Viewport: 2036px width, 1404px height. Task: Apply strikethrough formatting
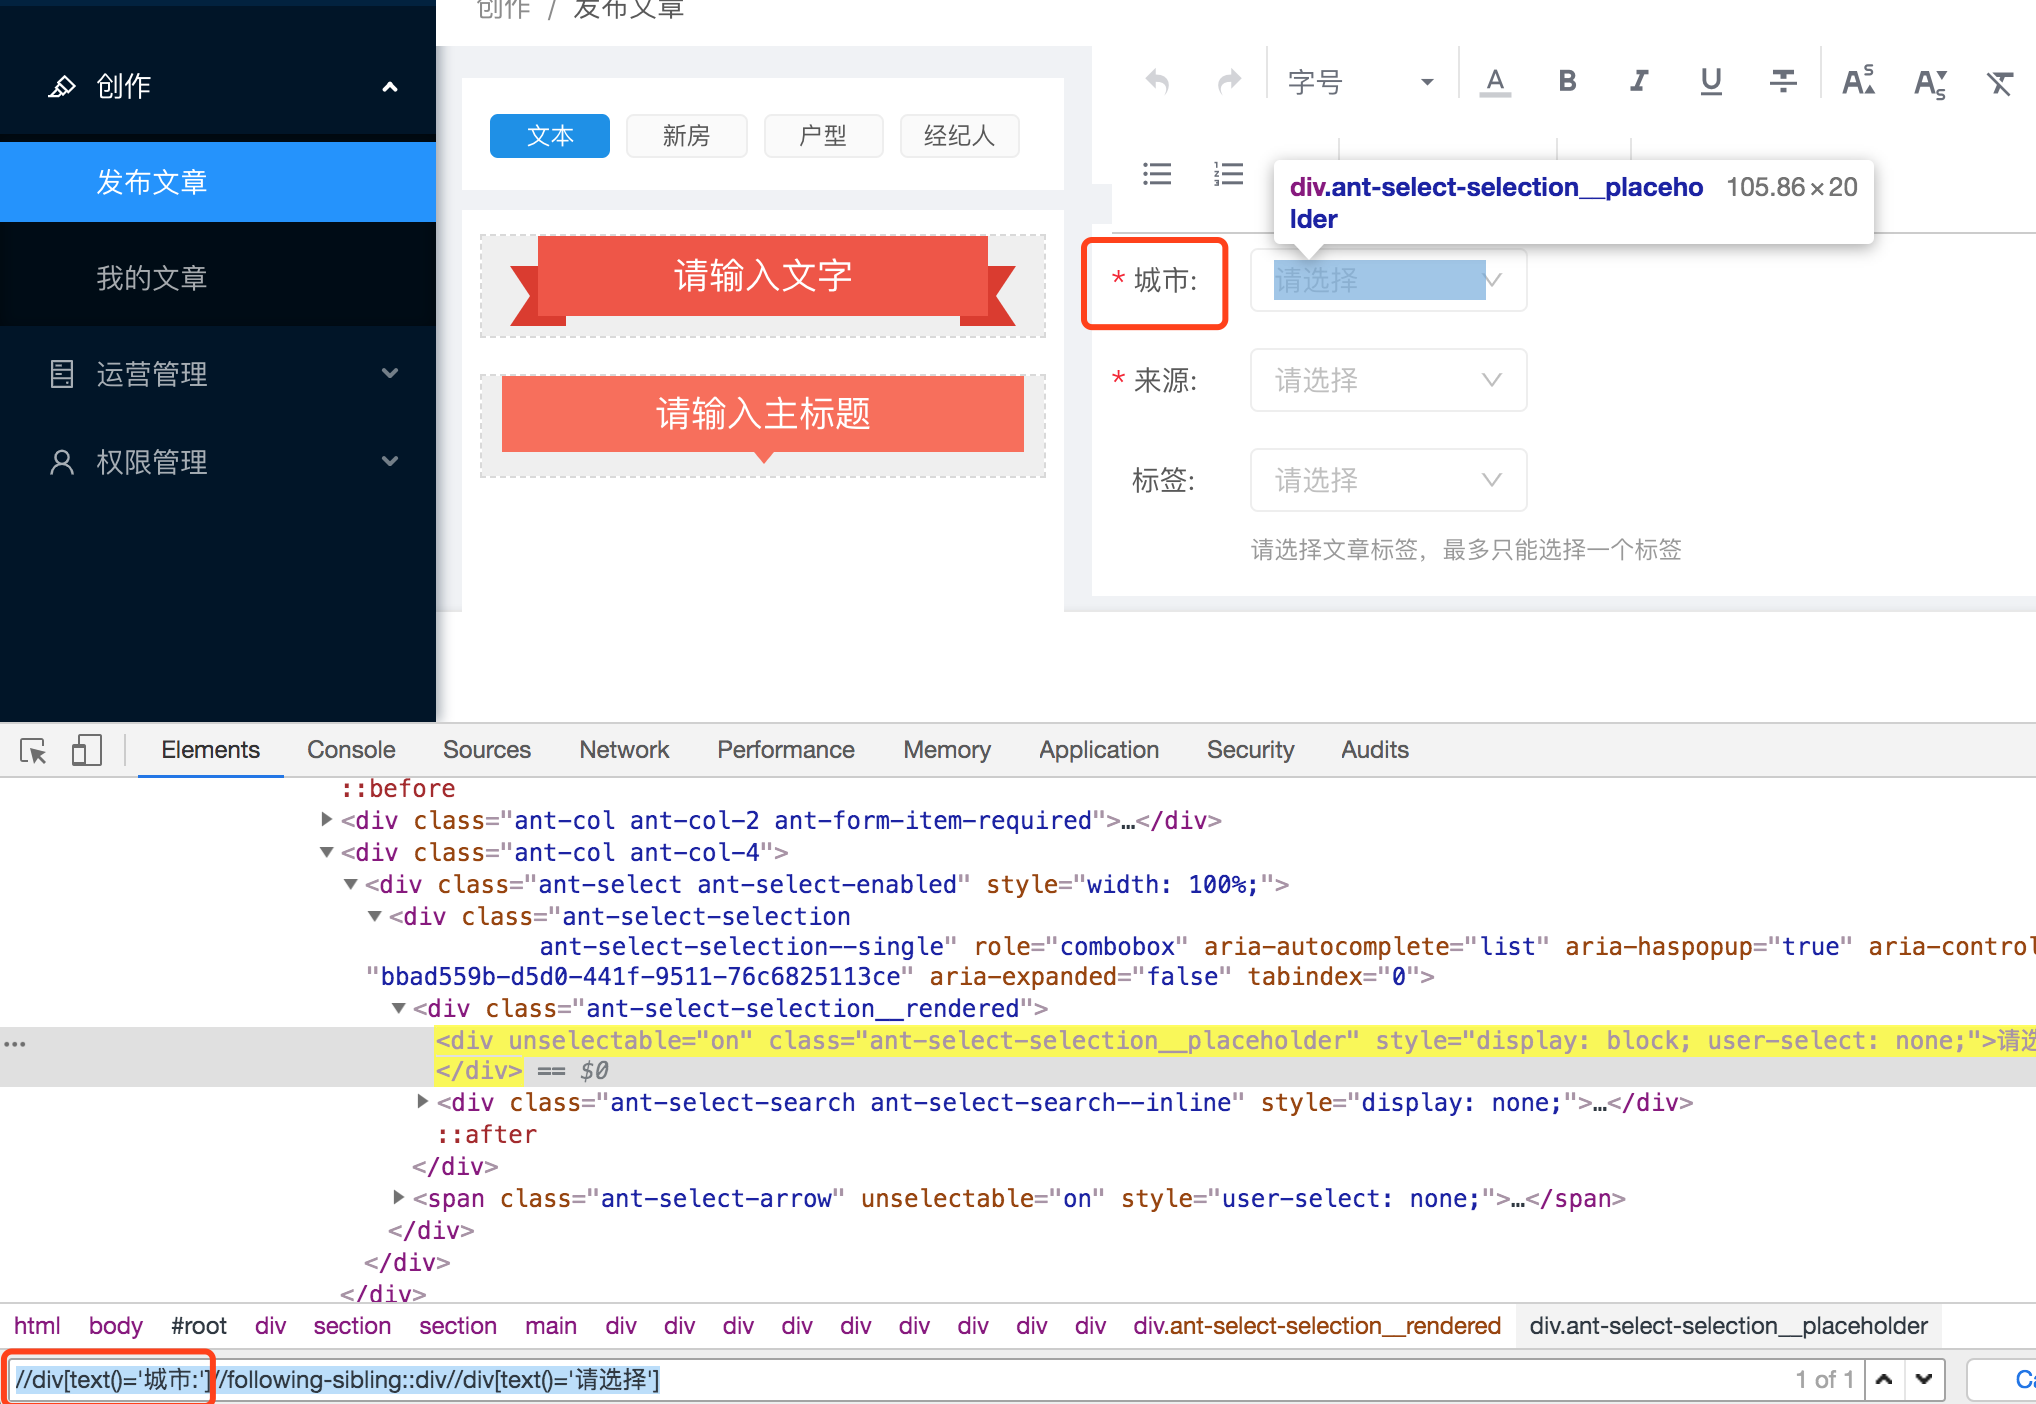coord(1782,81)
